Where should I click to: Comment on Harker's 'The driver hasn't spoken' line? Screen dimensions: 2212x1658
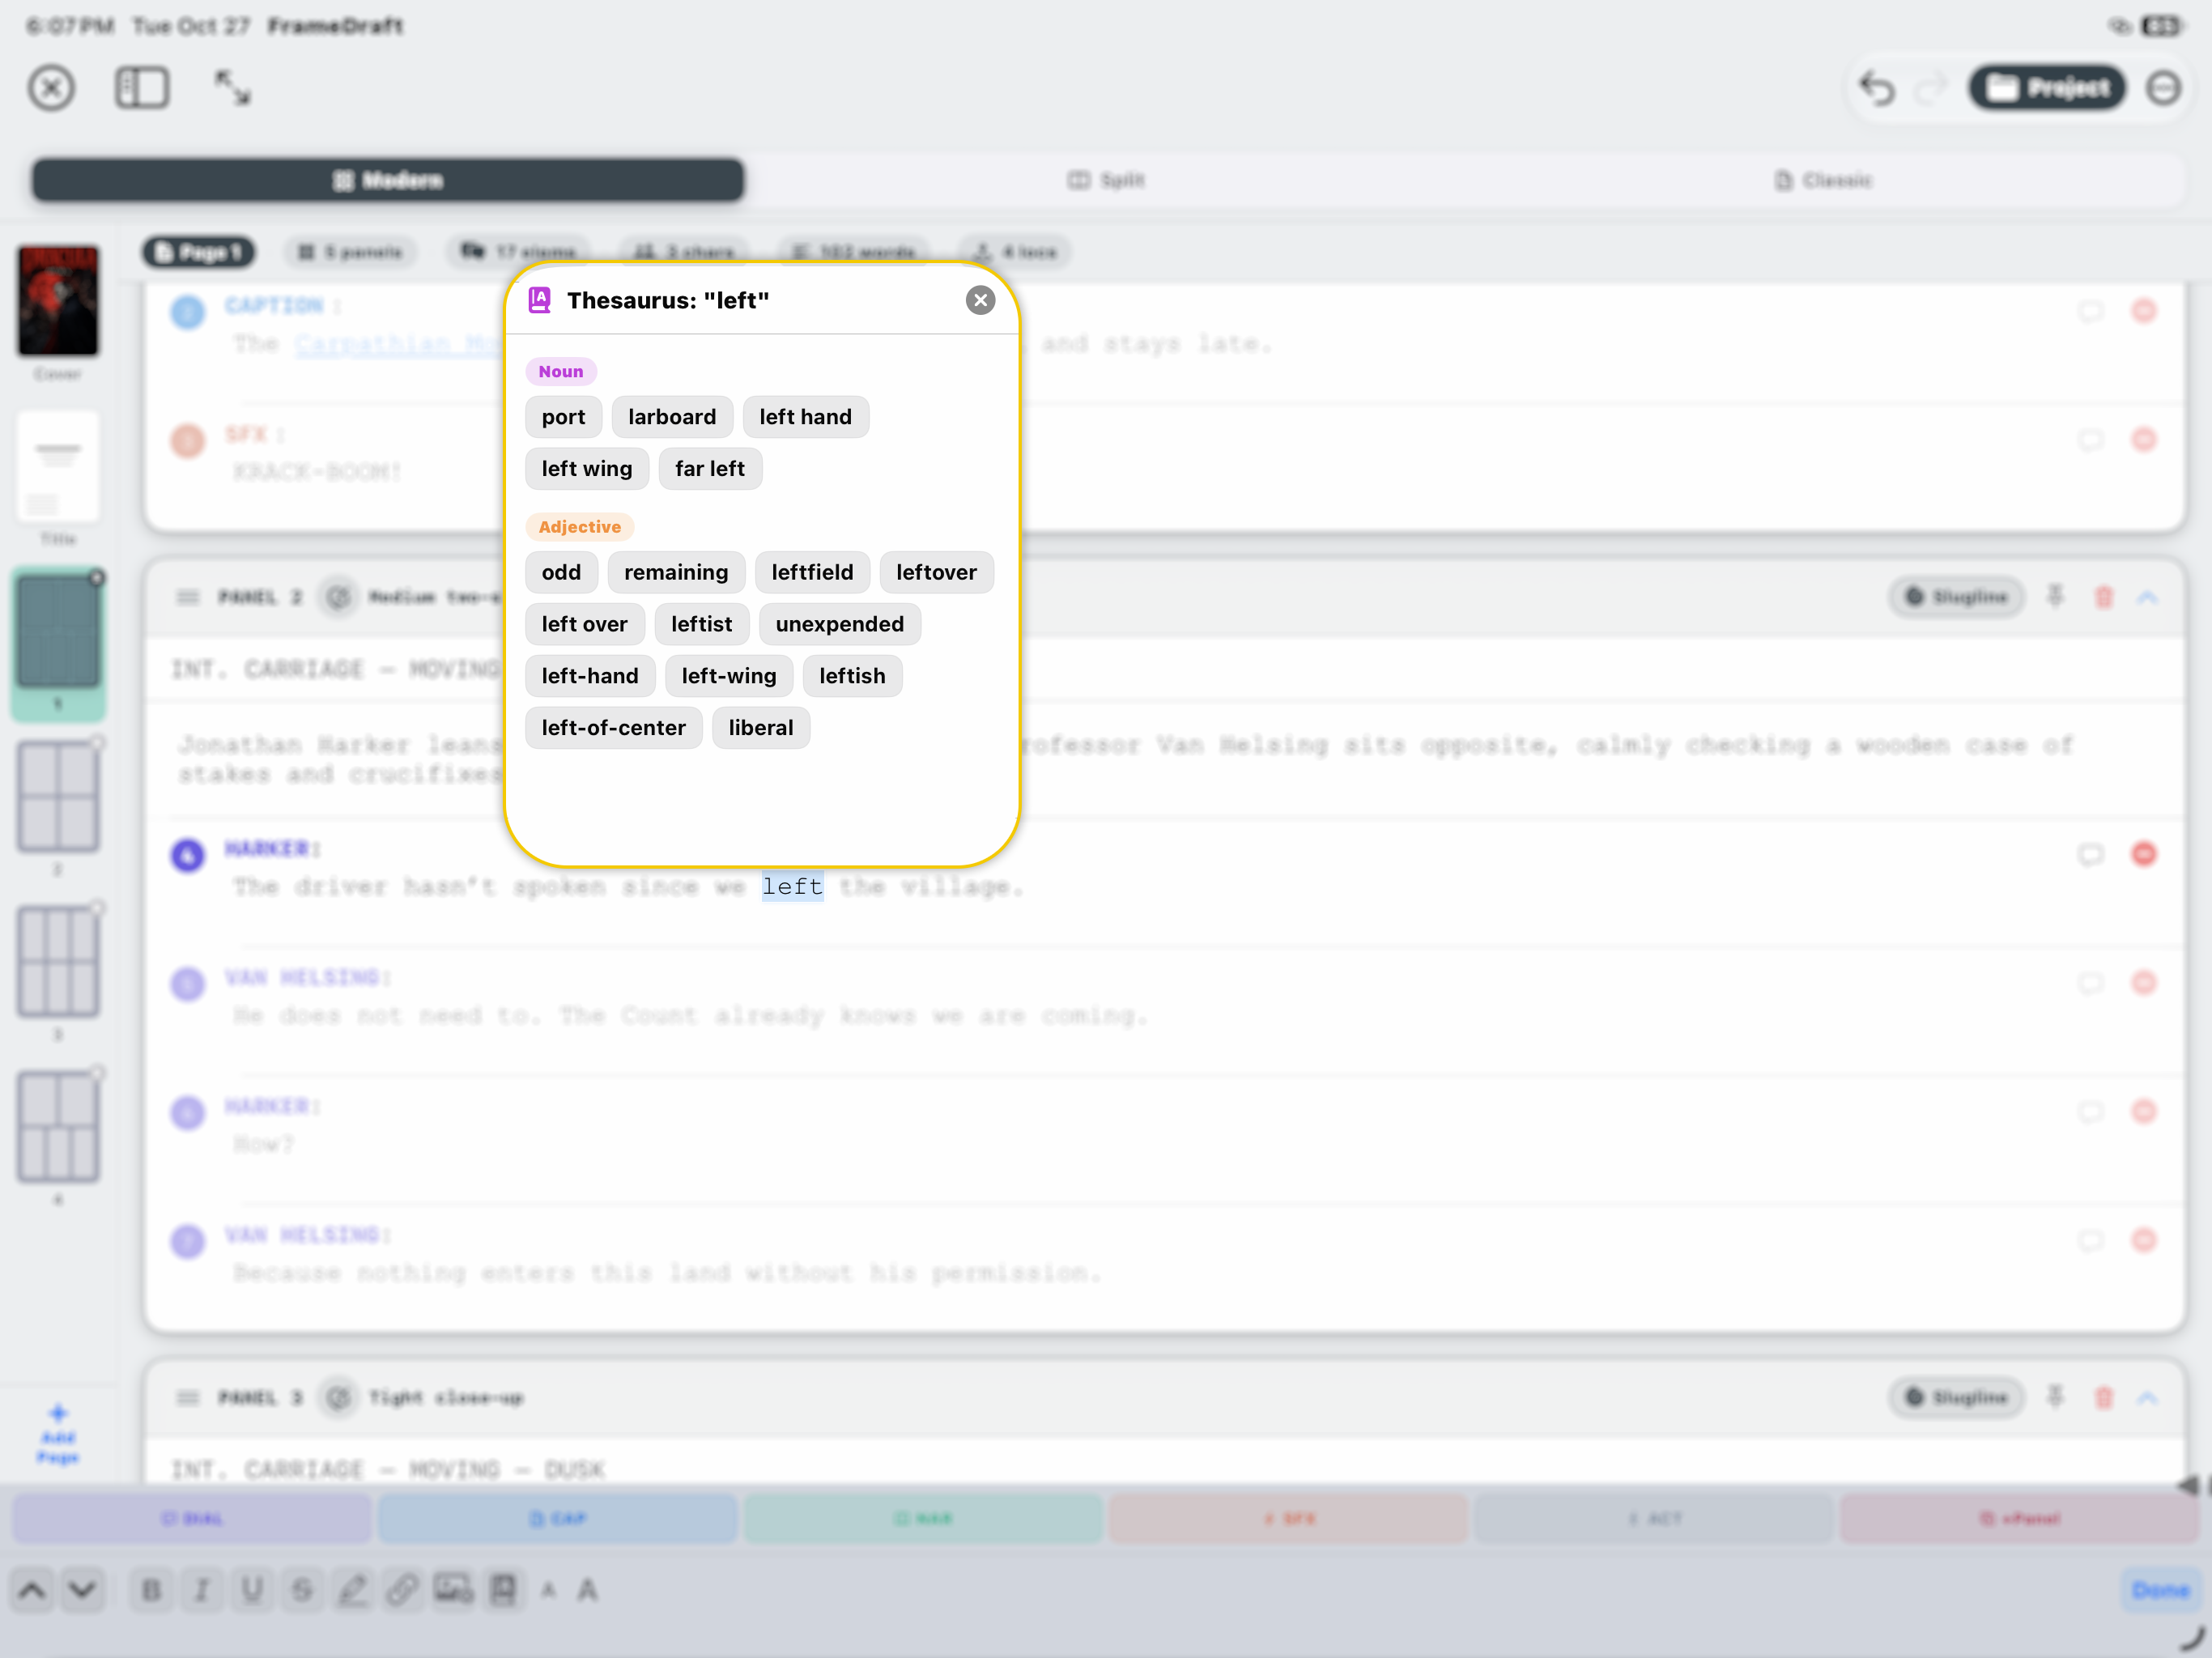click(2090, 854)
